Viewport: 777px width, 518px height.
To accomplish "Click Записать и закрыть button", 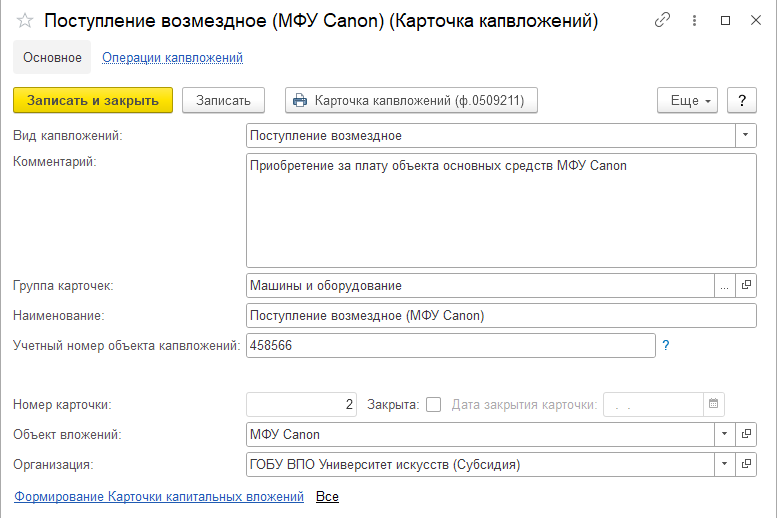I will 93,100.
